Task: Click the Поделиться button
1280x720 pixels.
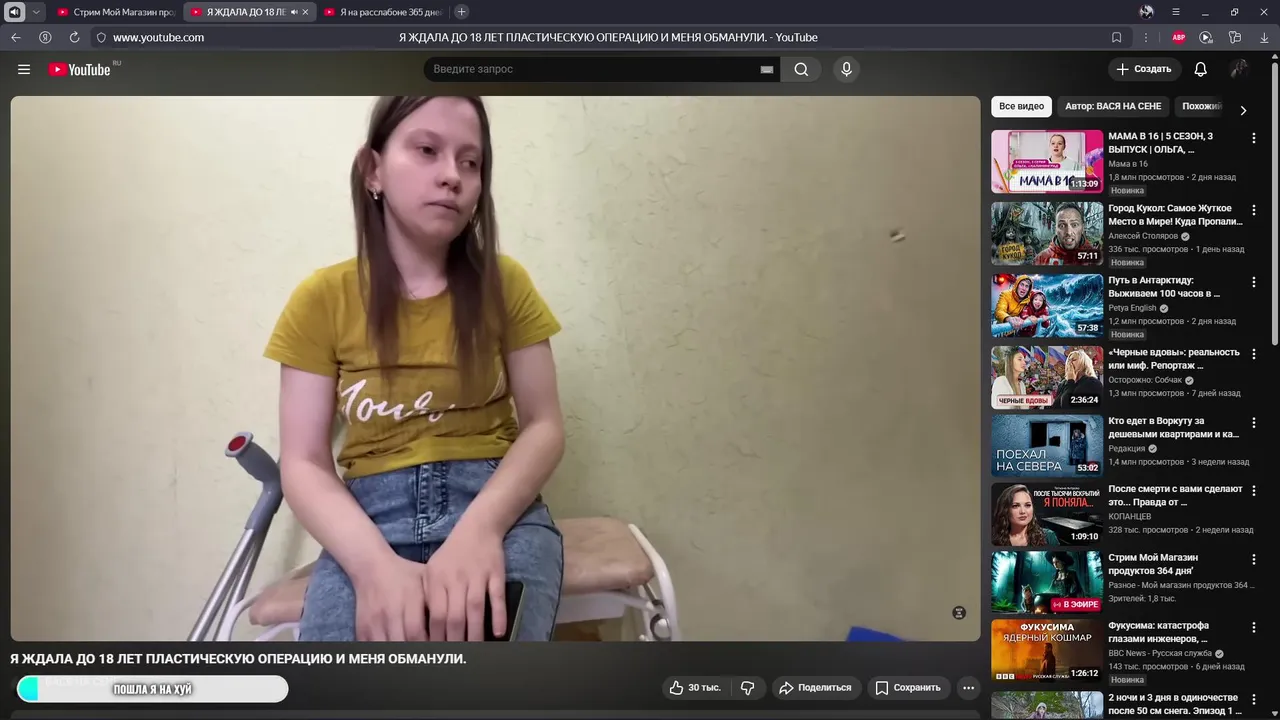Action: pos(815,687)
